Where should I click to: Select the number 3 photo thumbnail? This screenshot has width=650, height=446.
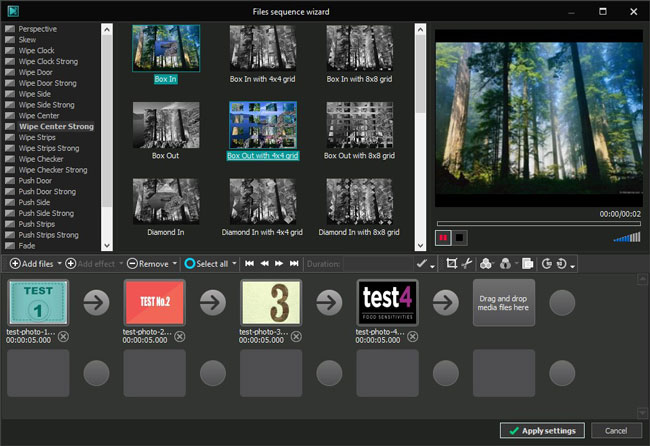pos(271,302)
